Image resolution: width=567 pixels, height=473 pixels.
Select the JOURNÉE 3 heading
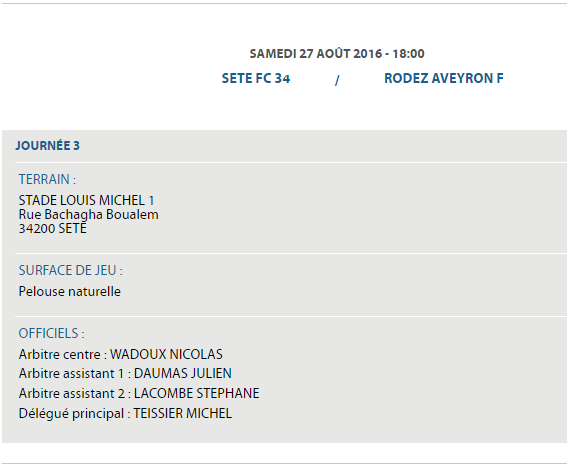click(47, 146)
